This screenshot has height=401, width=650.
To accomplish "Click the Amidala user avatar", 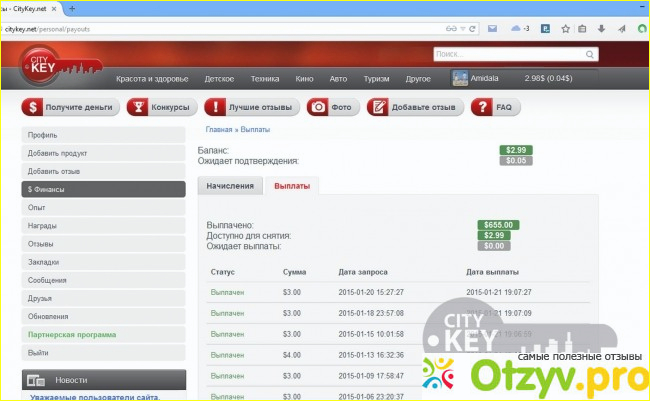I will (461, 78).
